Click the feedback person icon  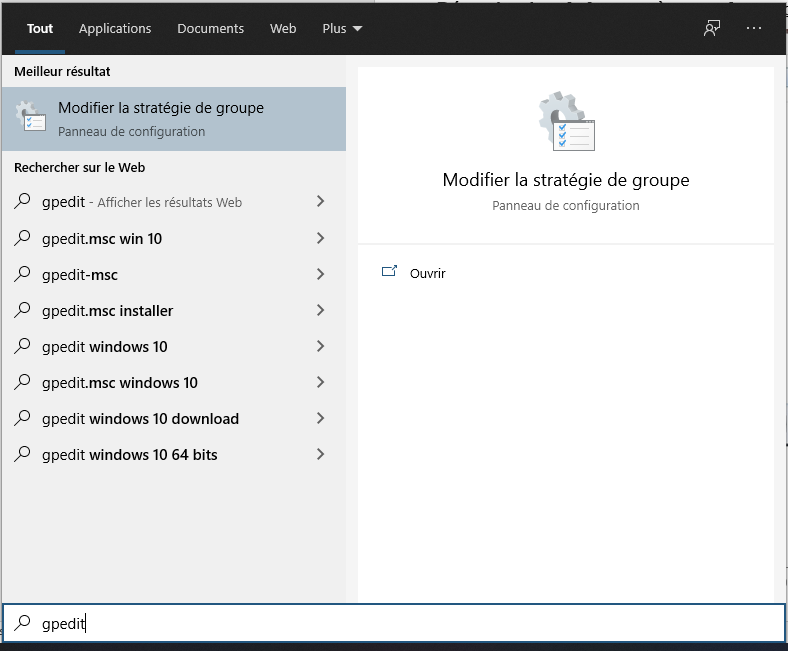[712, 28]
